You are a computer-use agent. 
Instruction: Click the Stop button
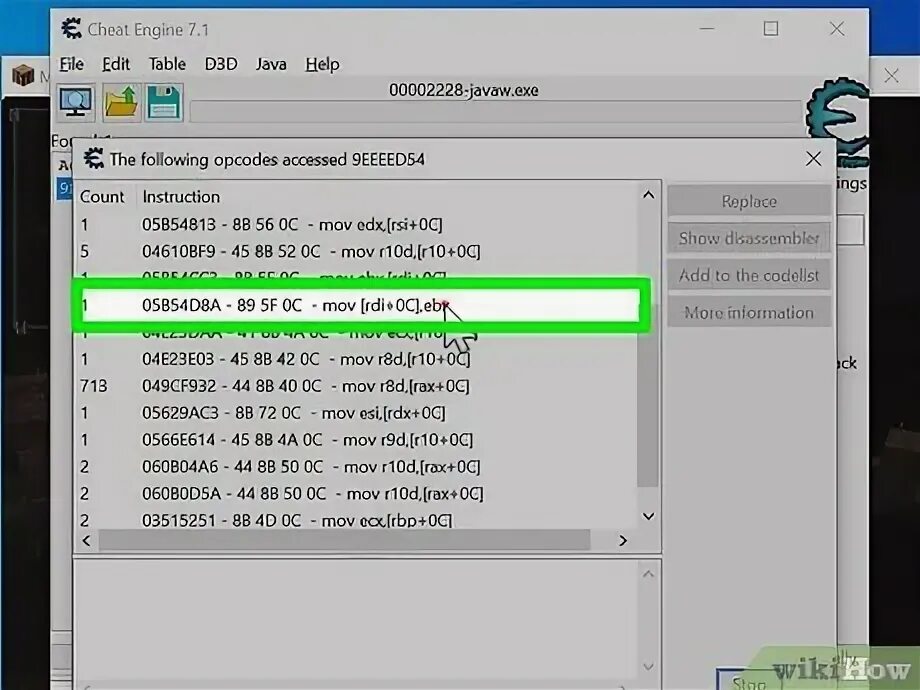click(749, 681)
